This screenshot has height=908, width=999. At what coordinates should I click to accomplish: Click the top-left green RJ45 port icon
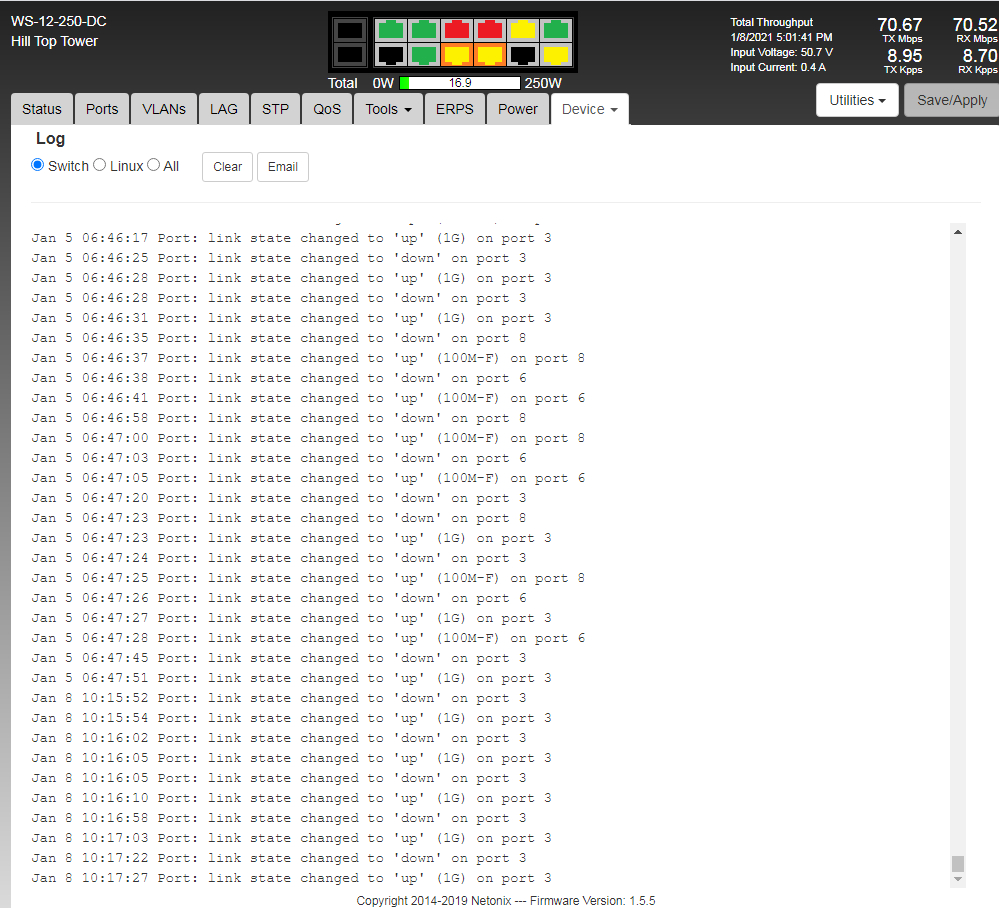click(x=391, y=30)
